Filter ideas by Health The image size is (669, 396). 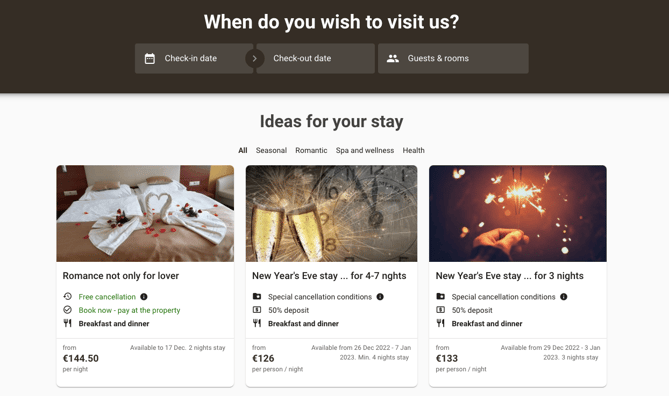[x=413, y=150]
